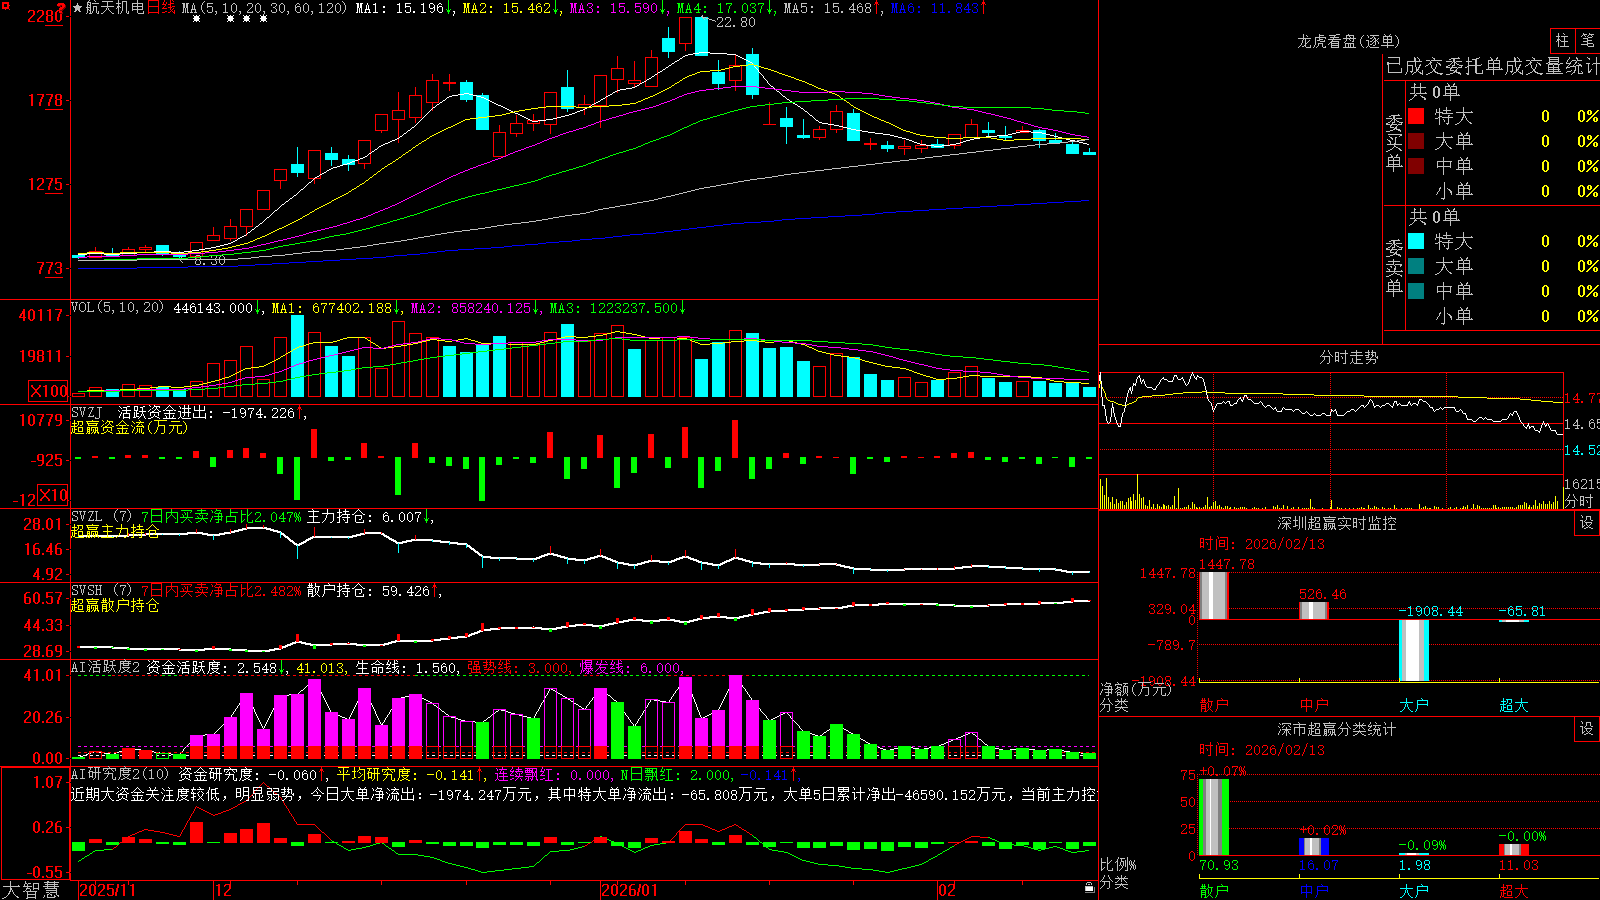Click the first white star marker under MA parameters
The height and width of the screenshot is (900, 1600).
[x=196, y=19]
